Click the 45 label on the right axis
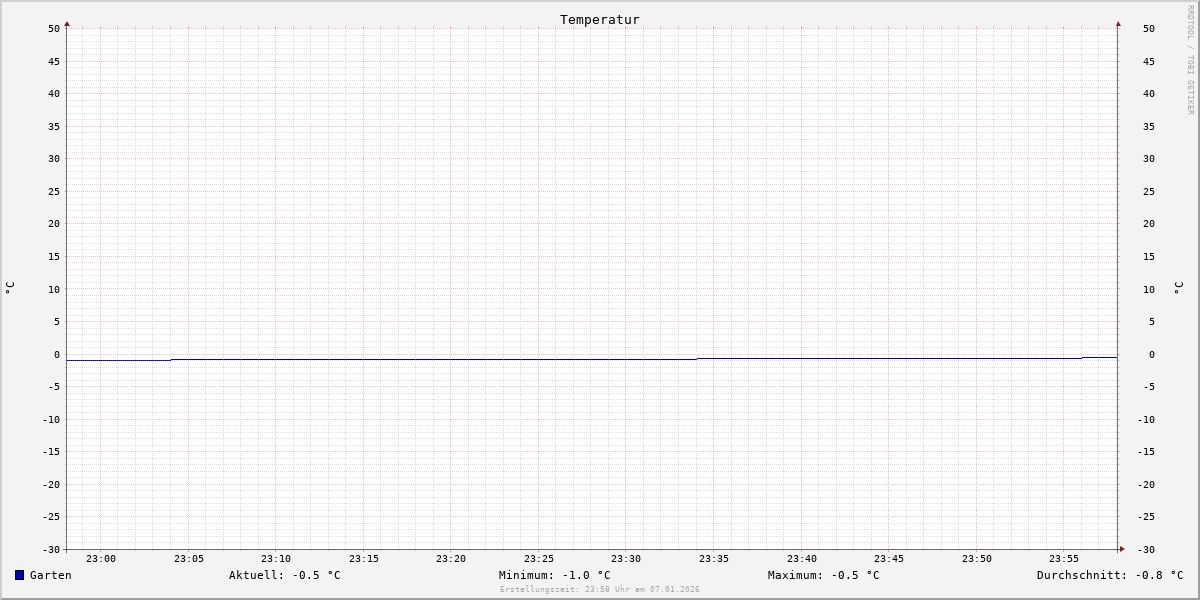Viewport: 1200px width, 600px height. coord(1148,61)
